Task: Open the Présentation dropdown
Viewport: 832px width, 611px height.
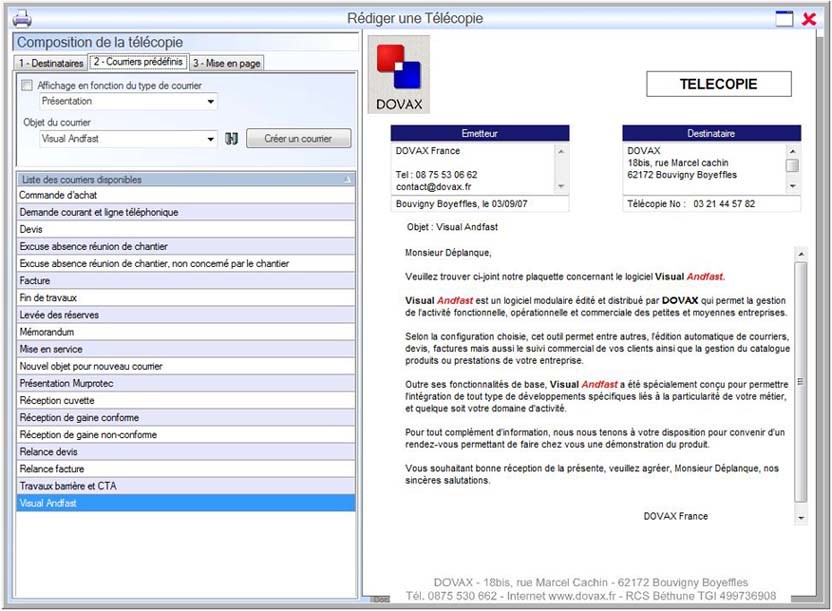Action: point(211,101)
